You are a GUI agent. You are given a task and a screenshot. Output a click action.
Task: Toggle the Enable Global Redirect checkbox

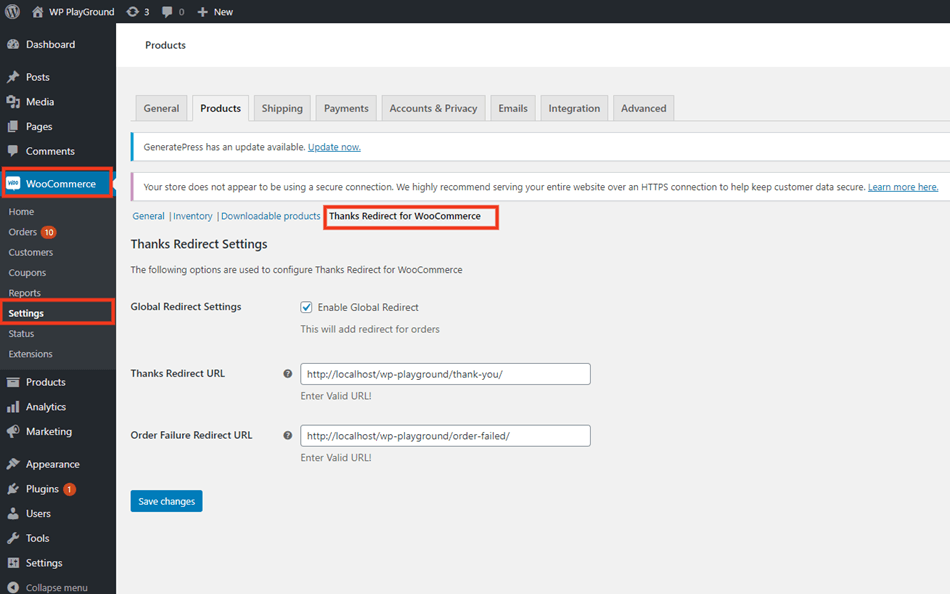306,307
